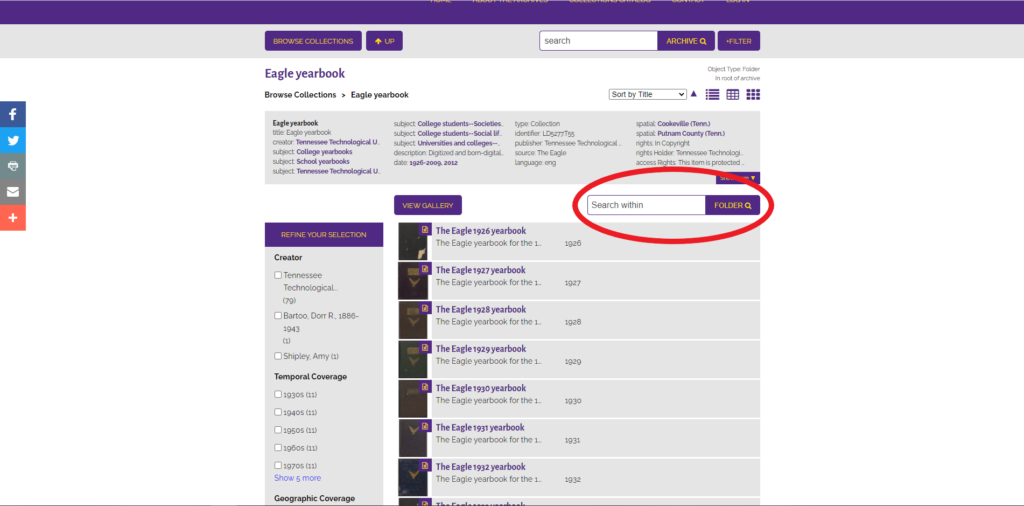
Task: Open The Eagle 1932 yearbook link
Action: pos(481,466)
